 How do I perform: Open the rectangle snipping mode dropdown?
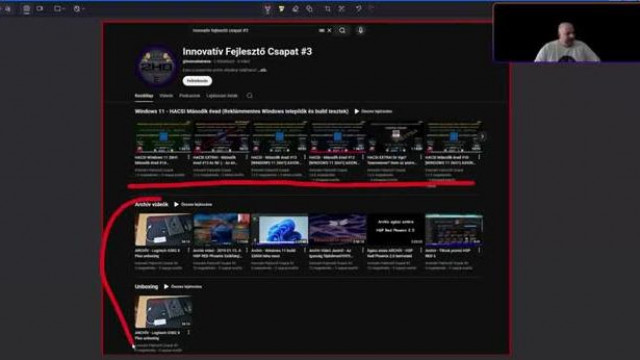[60, 9]
